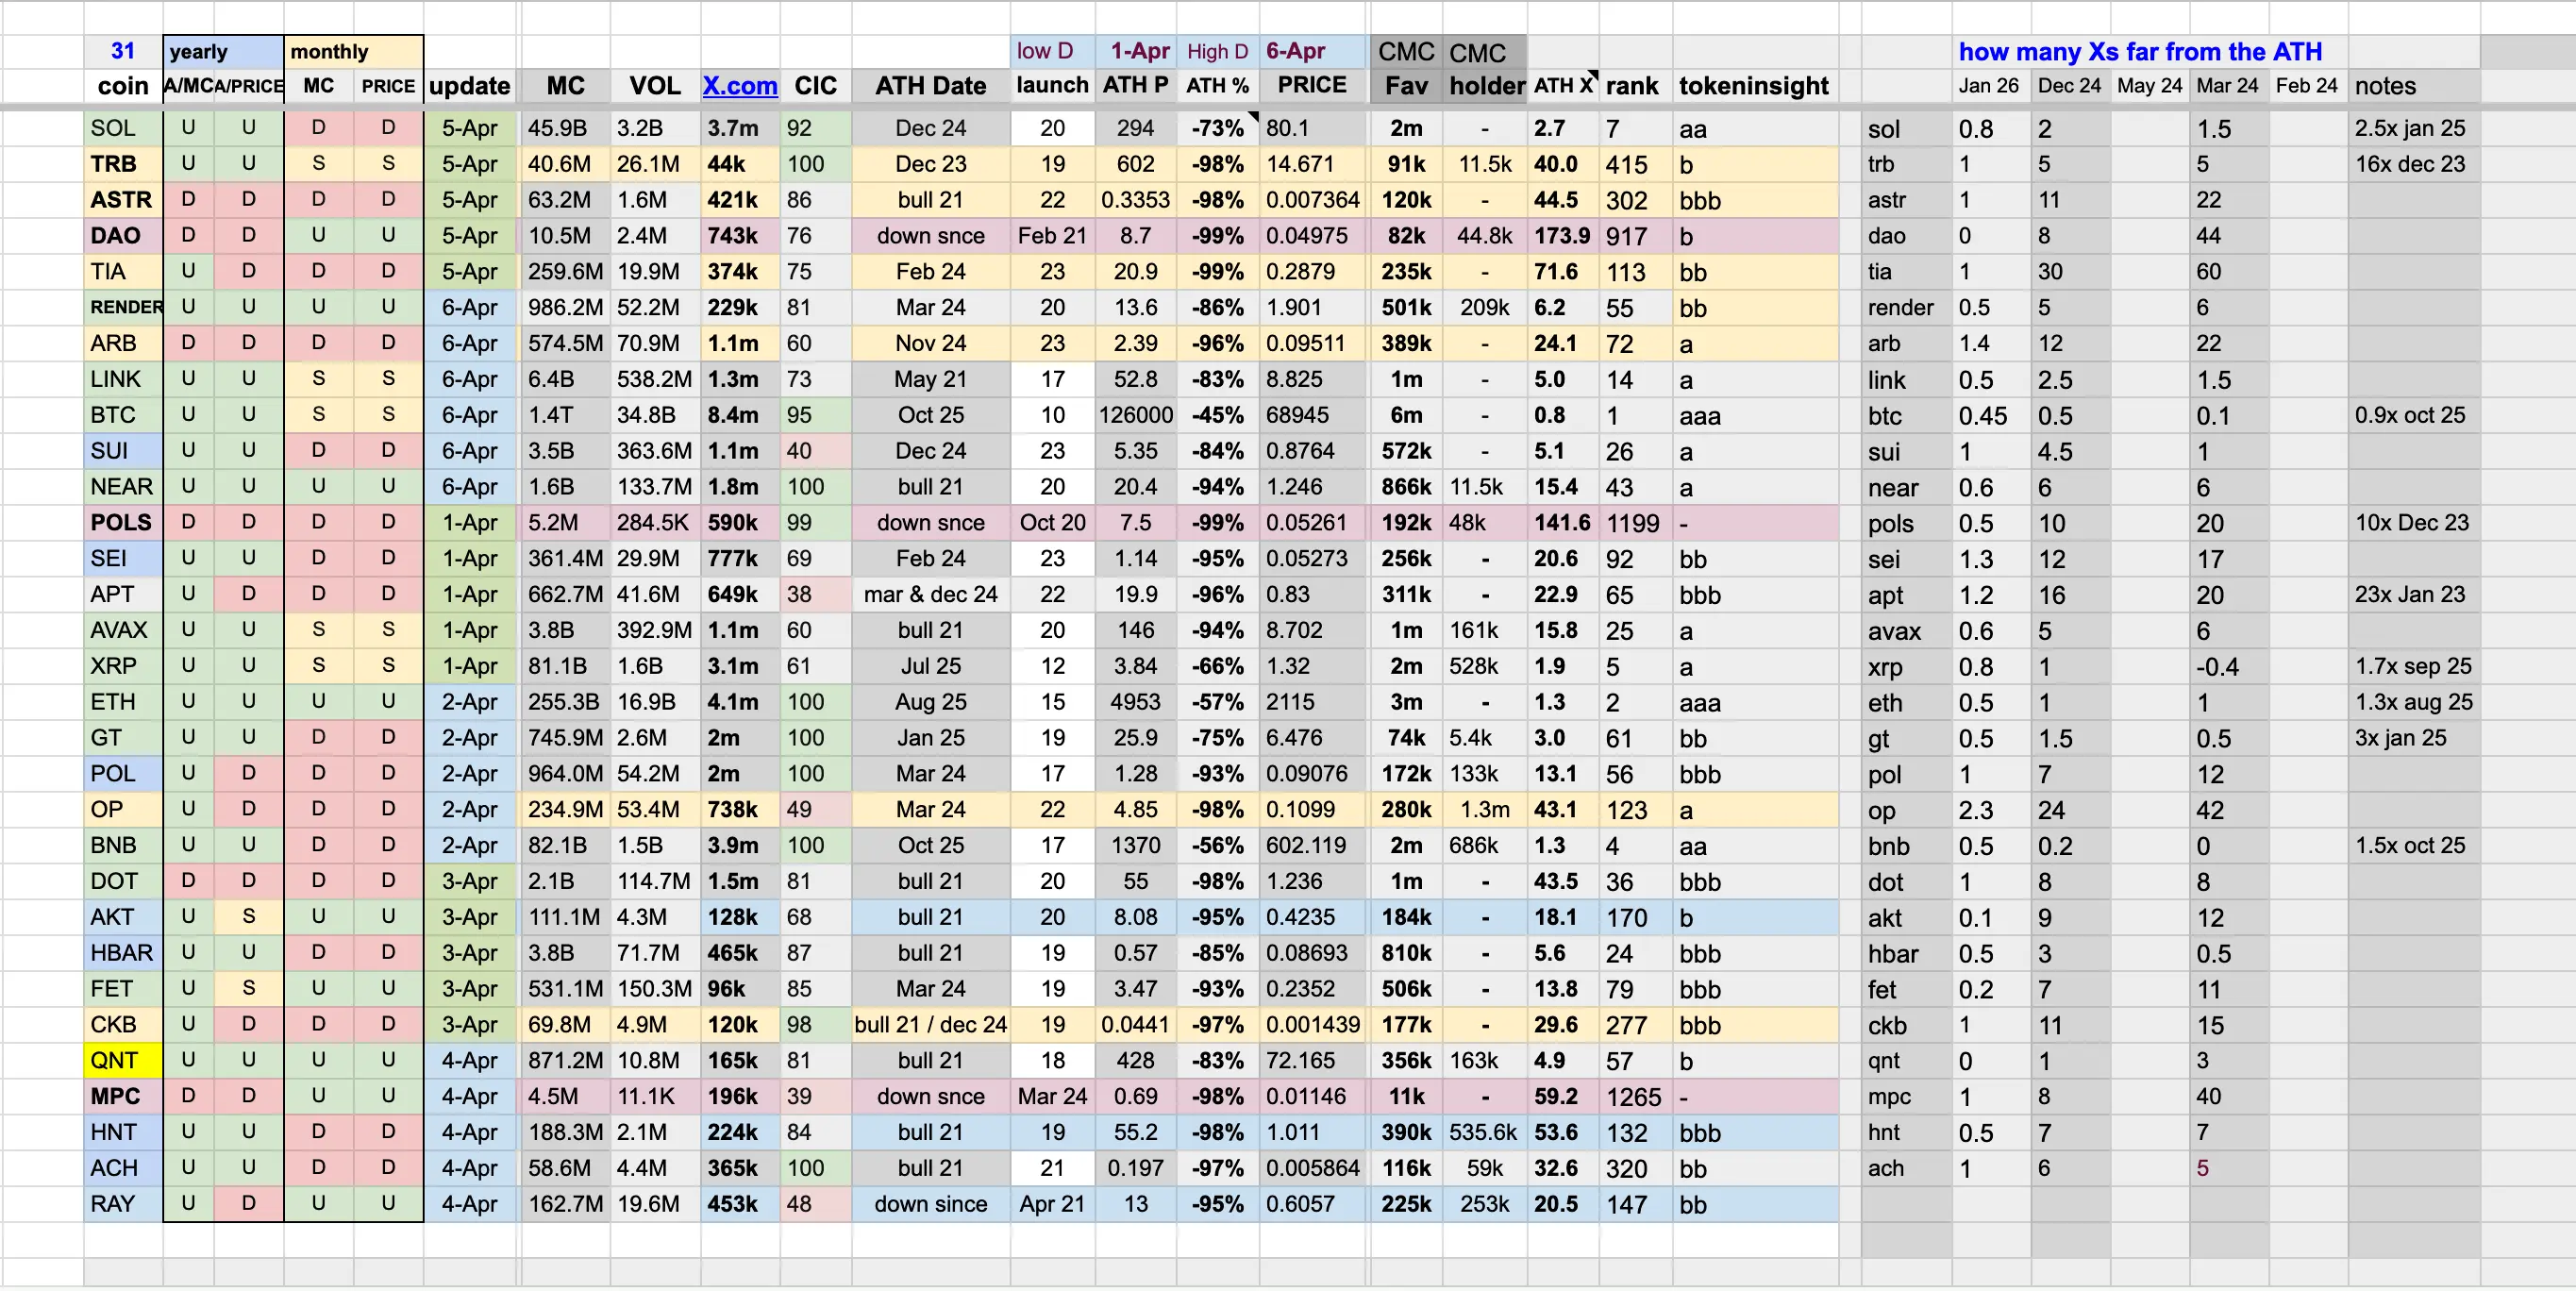Click the tokeninsight column header
Screen dimensions: 2576x1291
pos(1753,86)
